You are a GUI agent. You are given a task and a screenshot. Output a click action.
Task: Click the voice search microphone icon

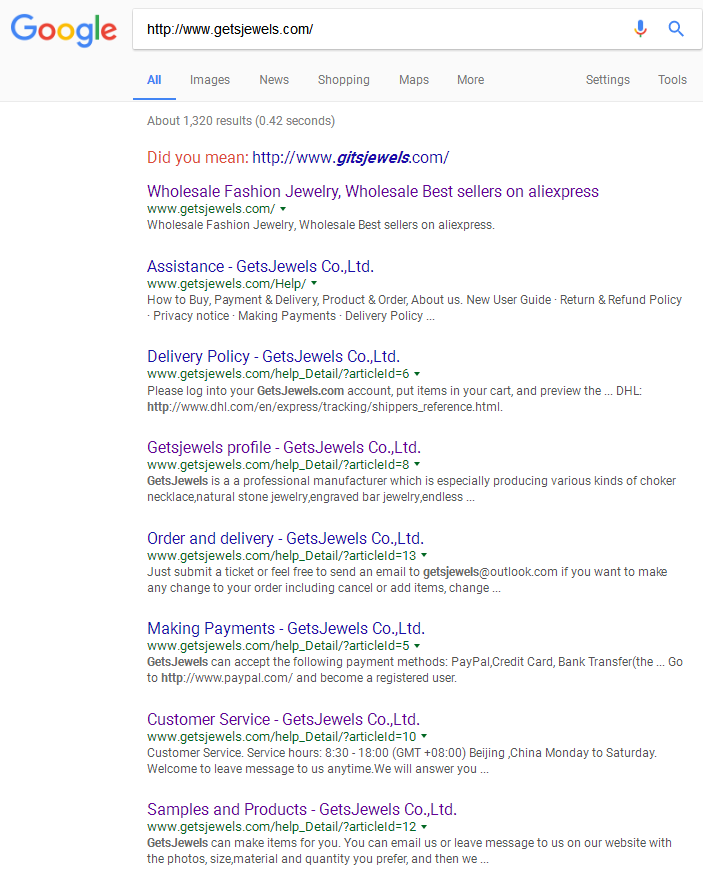click(x=640, y=29)
